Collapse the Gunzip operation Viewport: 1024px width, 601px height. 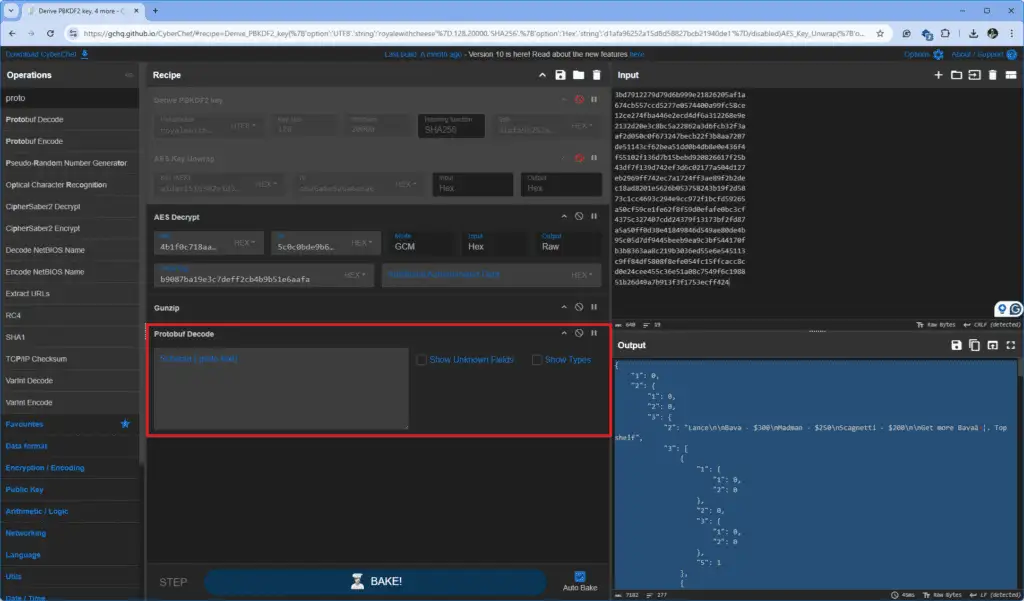564,307
